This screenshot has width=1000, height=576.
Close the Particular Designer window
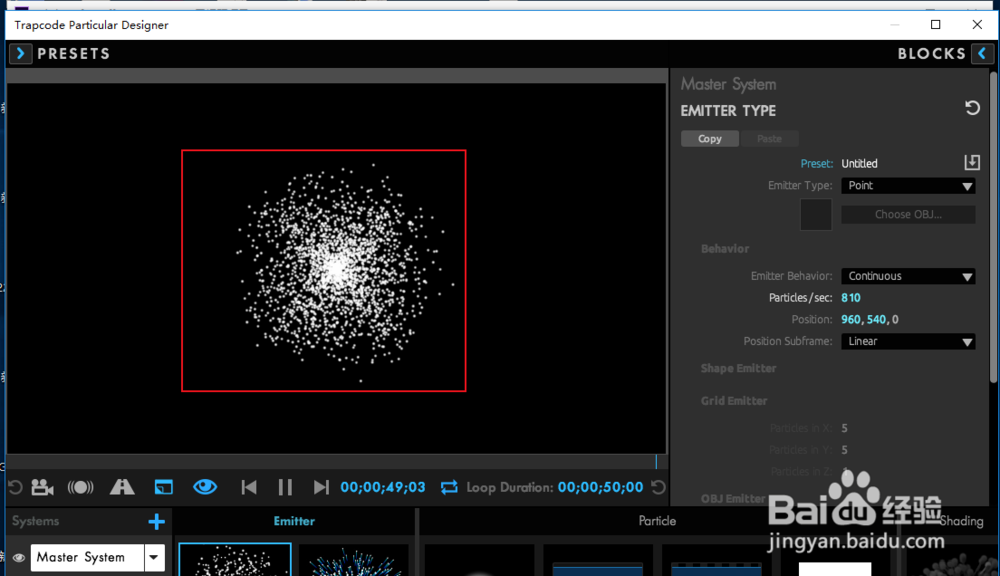pyautogui.click(x=977, y=24)
